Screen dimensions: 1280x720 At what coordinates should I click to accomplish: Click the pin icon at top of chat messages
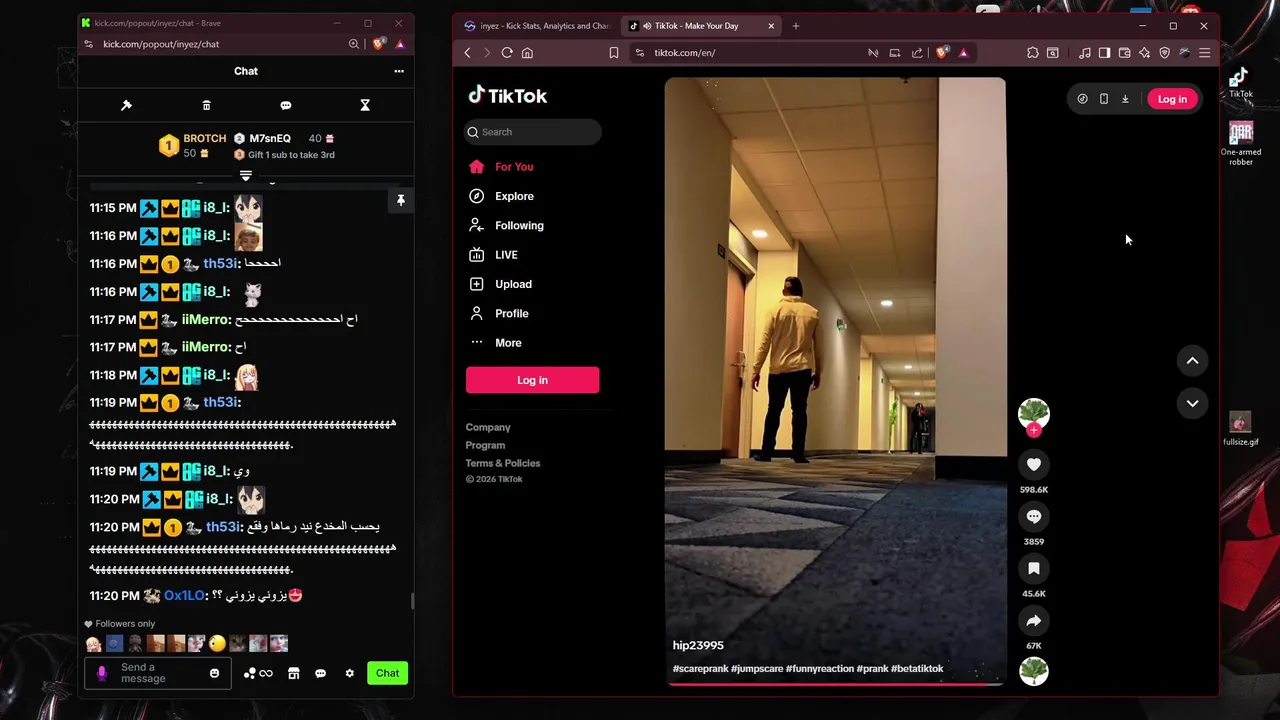tap(401, 201)
